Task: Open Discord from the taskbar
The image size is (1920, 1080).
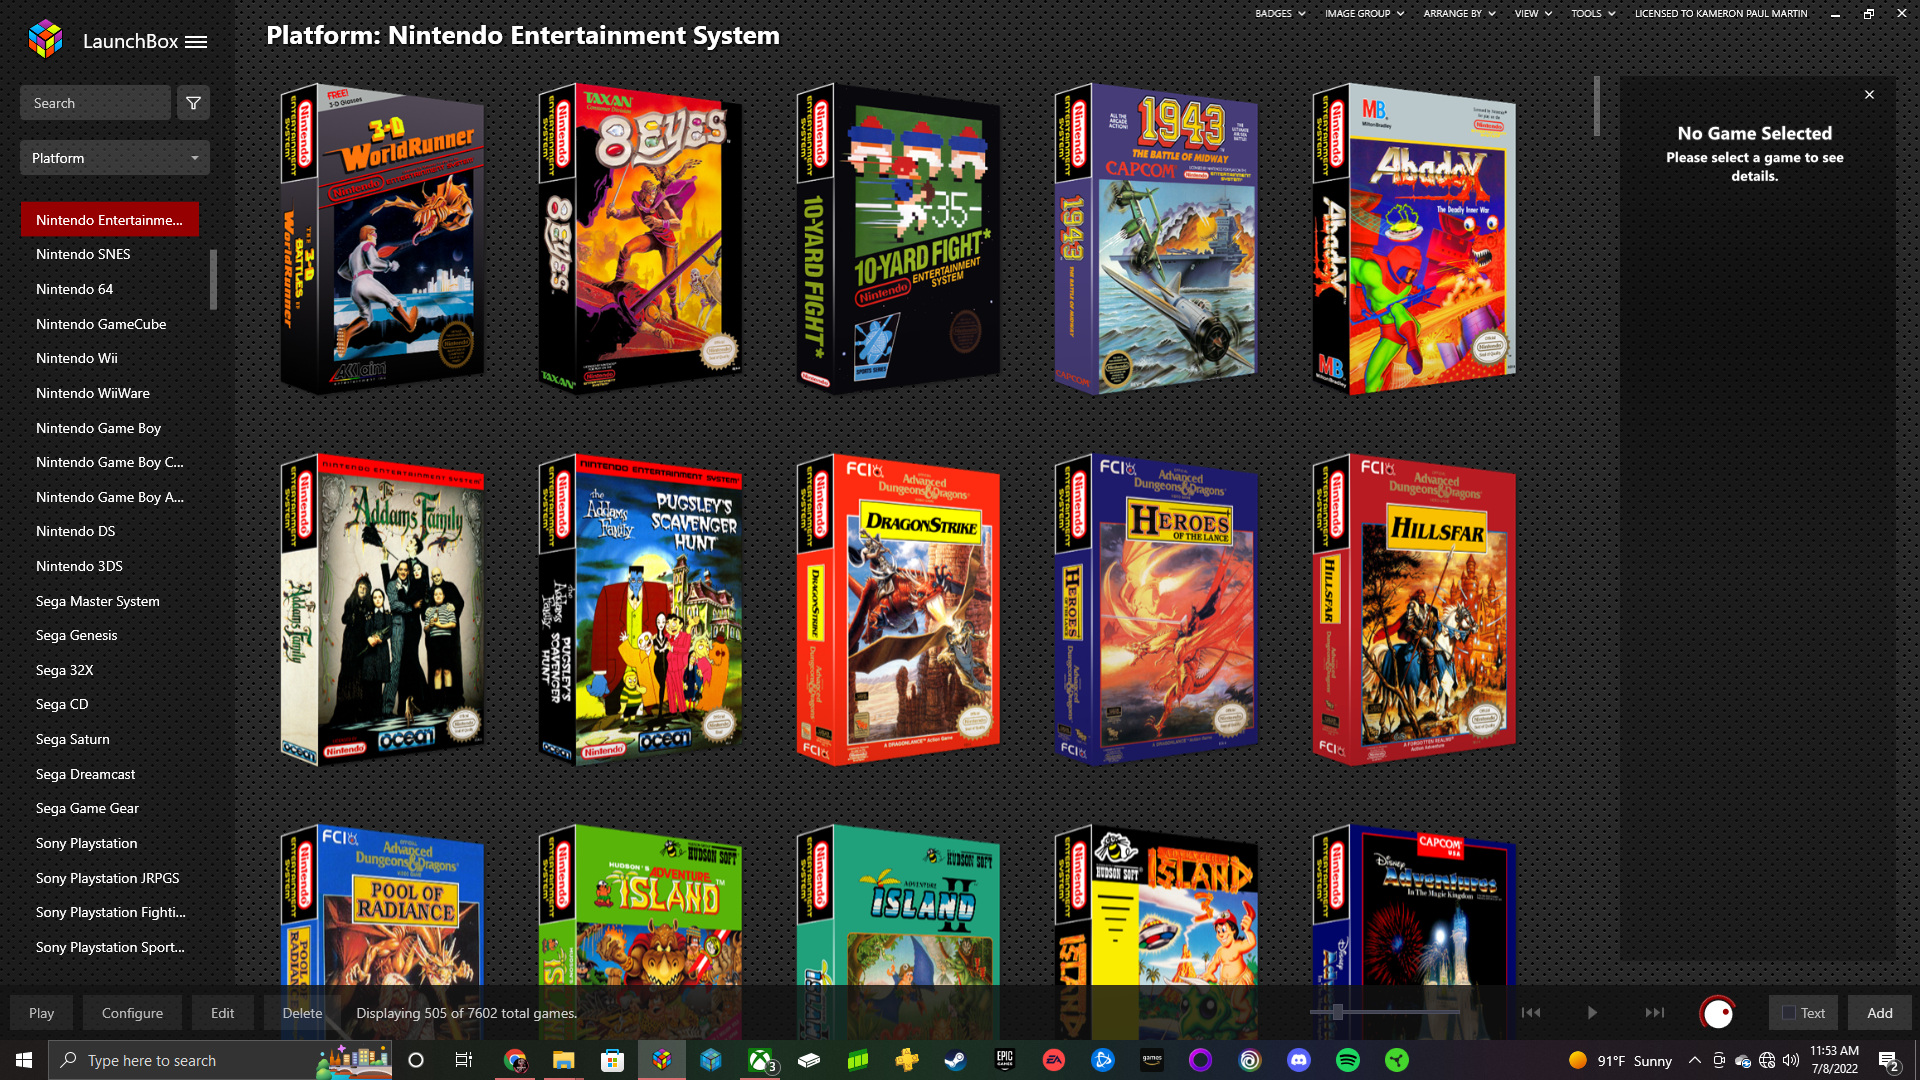Action: [x=1299, y=1060]
